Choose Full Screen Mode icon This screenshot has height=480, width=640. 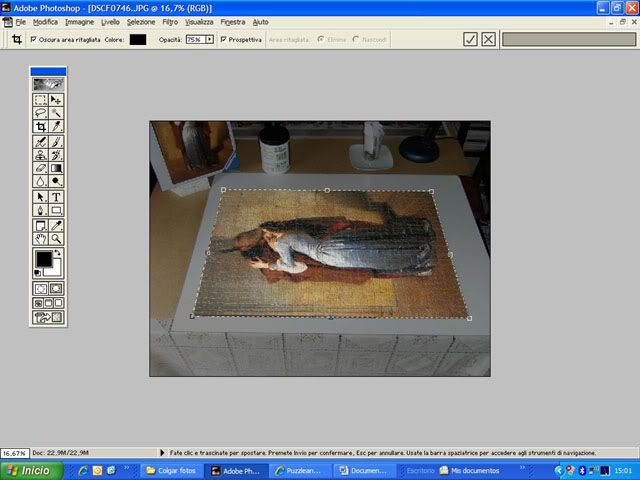click(58, 303)
